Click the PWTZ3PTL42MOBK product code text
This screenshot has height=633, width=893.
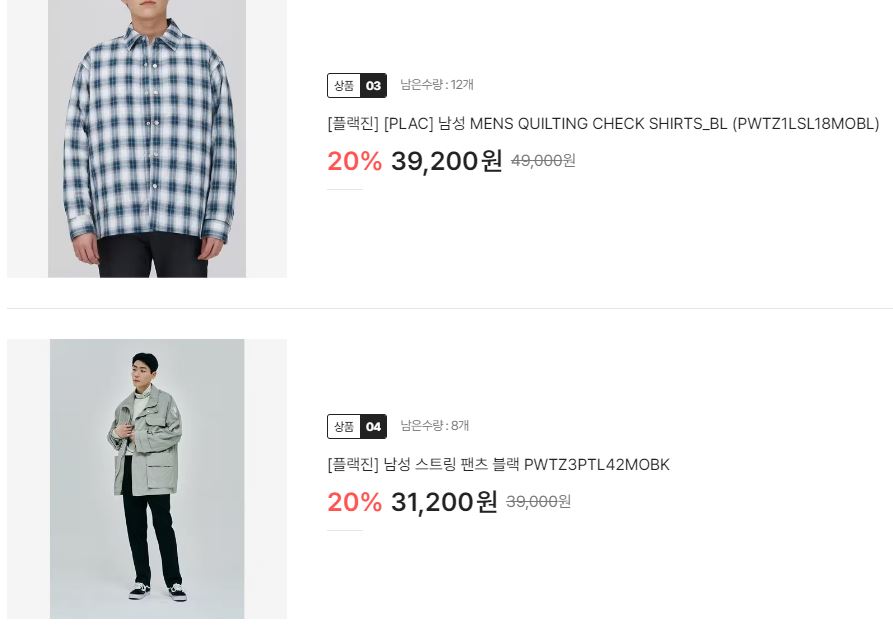(x=597, y=464)
